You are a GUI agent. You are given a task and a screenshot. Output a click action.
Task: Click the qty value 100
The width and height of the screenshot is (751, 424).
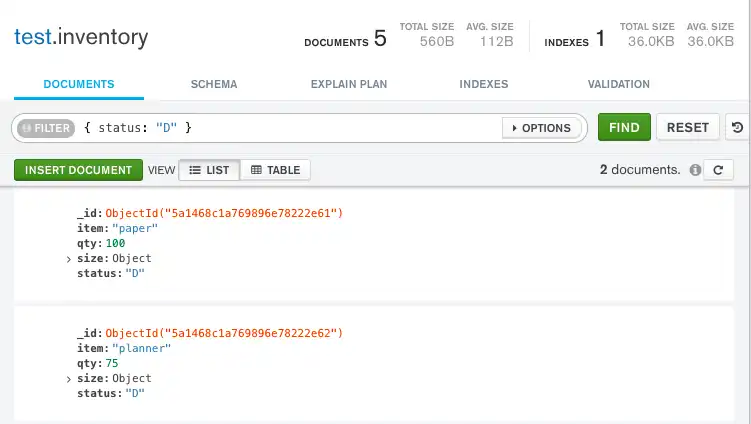click(x=115, y=244)
